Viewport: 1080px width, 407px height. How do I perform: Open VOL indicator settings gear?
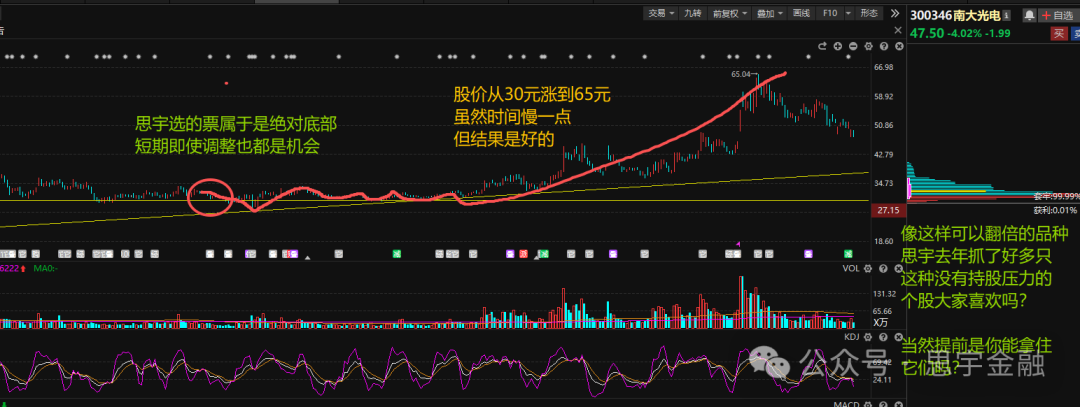pos(870,268)
